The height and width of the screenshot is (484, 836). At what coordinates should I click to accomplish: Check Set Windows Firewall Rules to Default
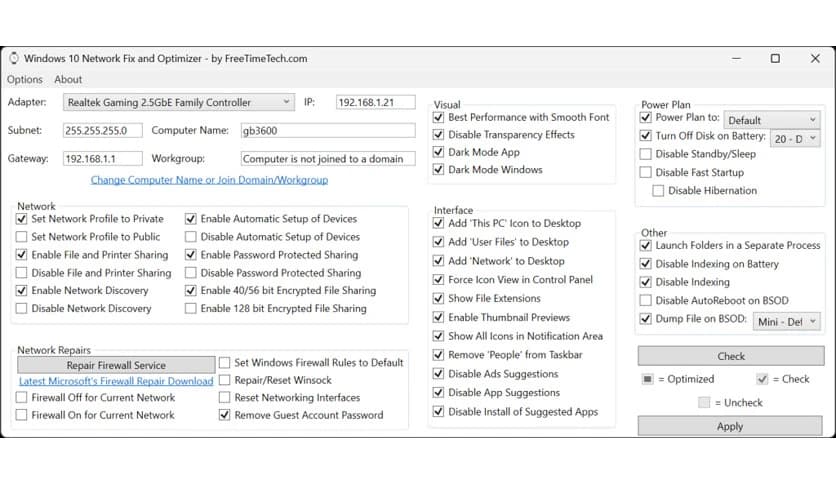coord(225,362)
